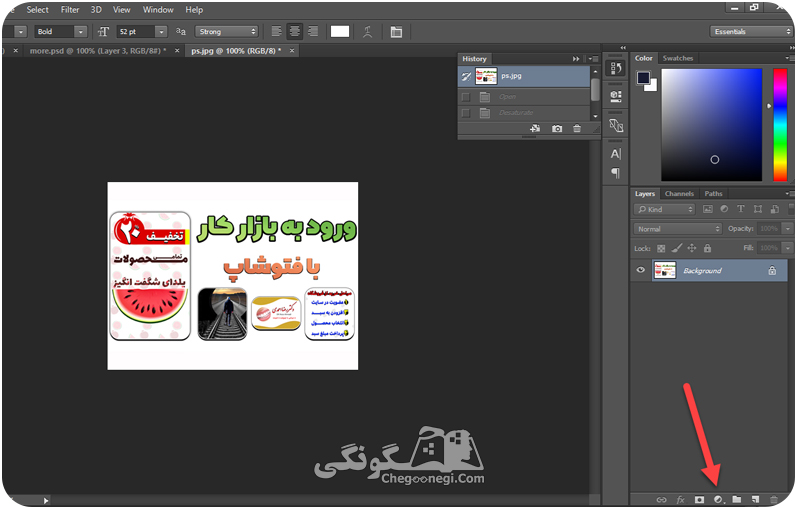Viewport: 798px width, 508px height.
Task: Toggle the history brush source box beside Open
Action: (x=465, y=97)
